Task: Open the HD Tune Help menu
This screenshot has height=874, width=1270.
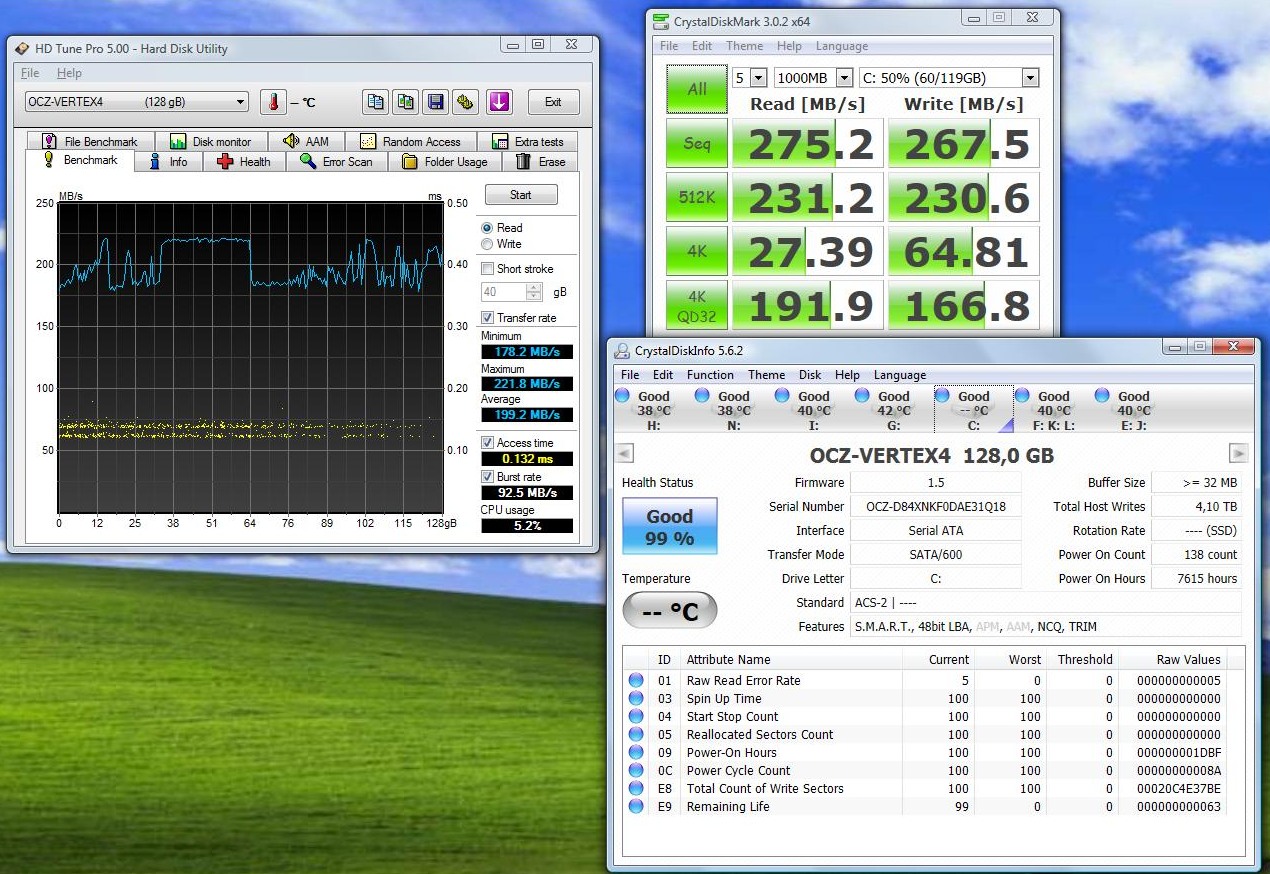Action: click(69, 73)
